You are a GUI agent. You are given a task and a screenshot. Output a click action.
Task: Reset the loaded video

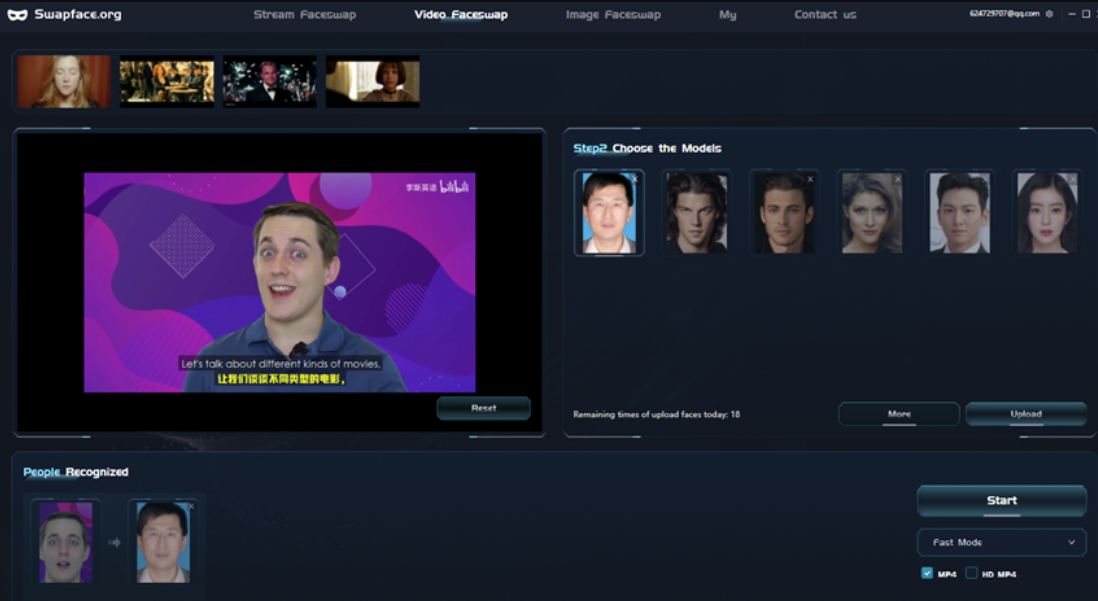coord(483,408)
